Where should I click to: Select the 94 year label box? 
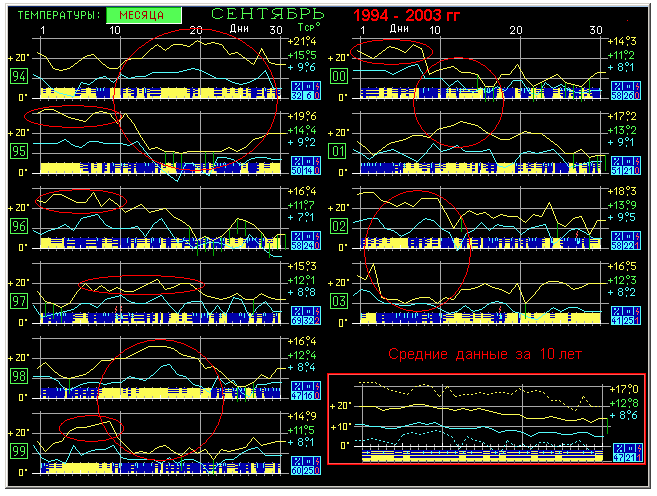point(19,76)
